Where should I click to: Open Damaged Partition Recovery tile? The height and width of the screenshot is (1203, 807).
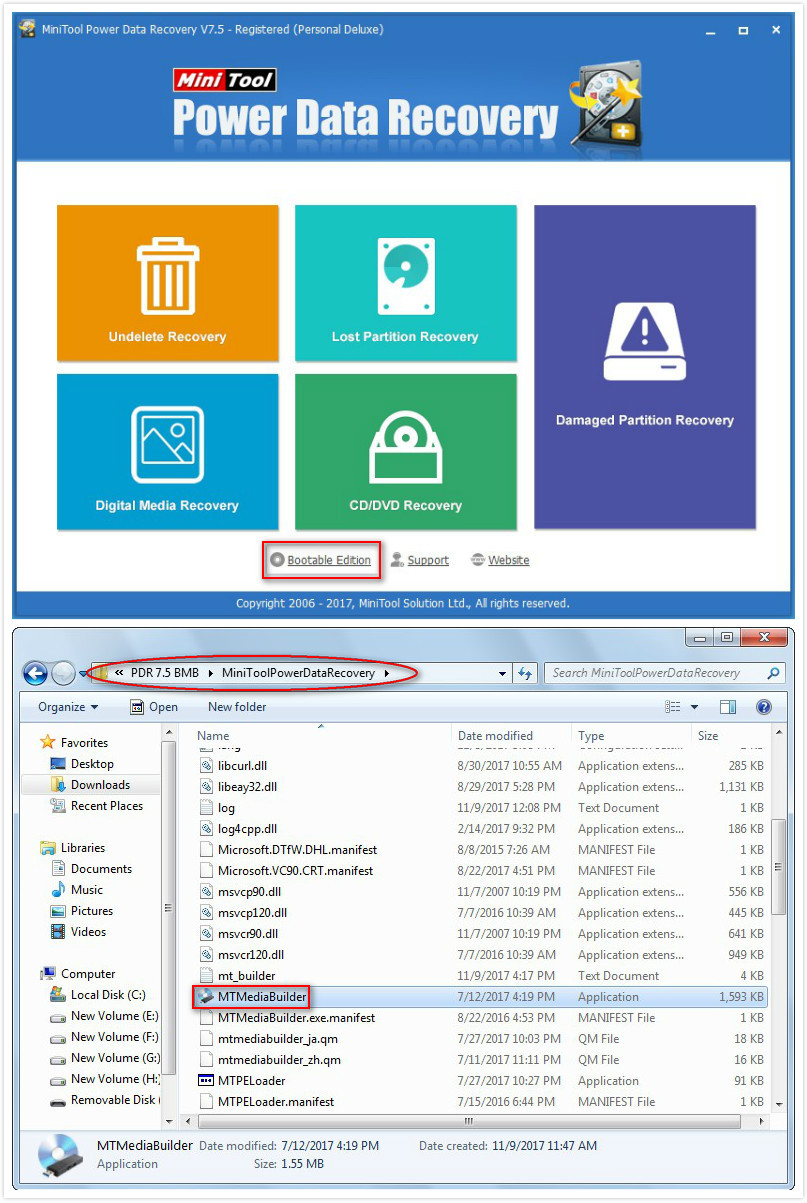[644, 367]
